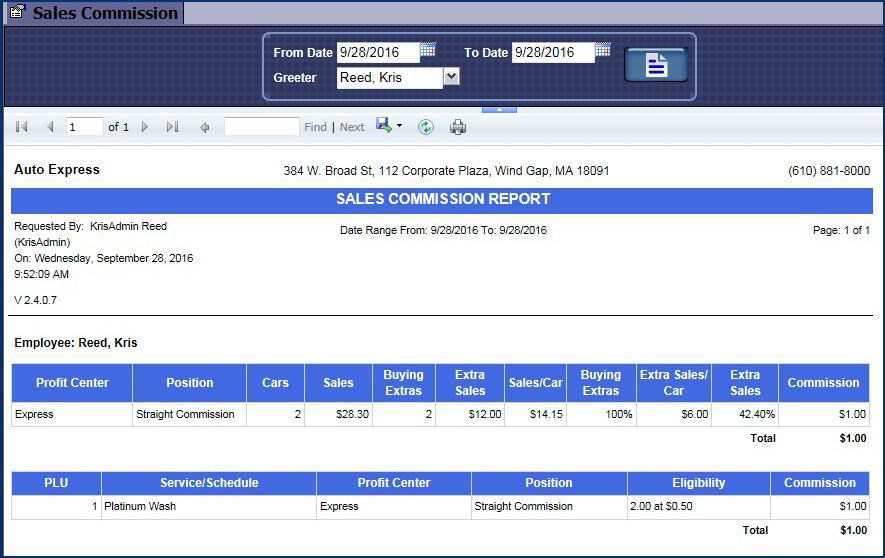Select the Sales Commission title tab
885x558 pixels.
(x=94, y=13)
